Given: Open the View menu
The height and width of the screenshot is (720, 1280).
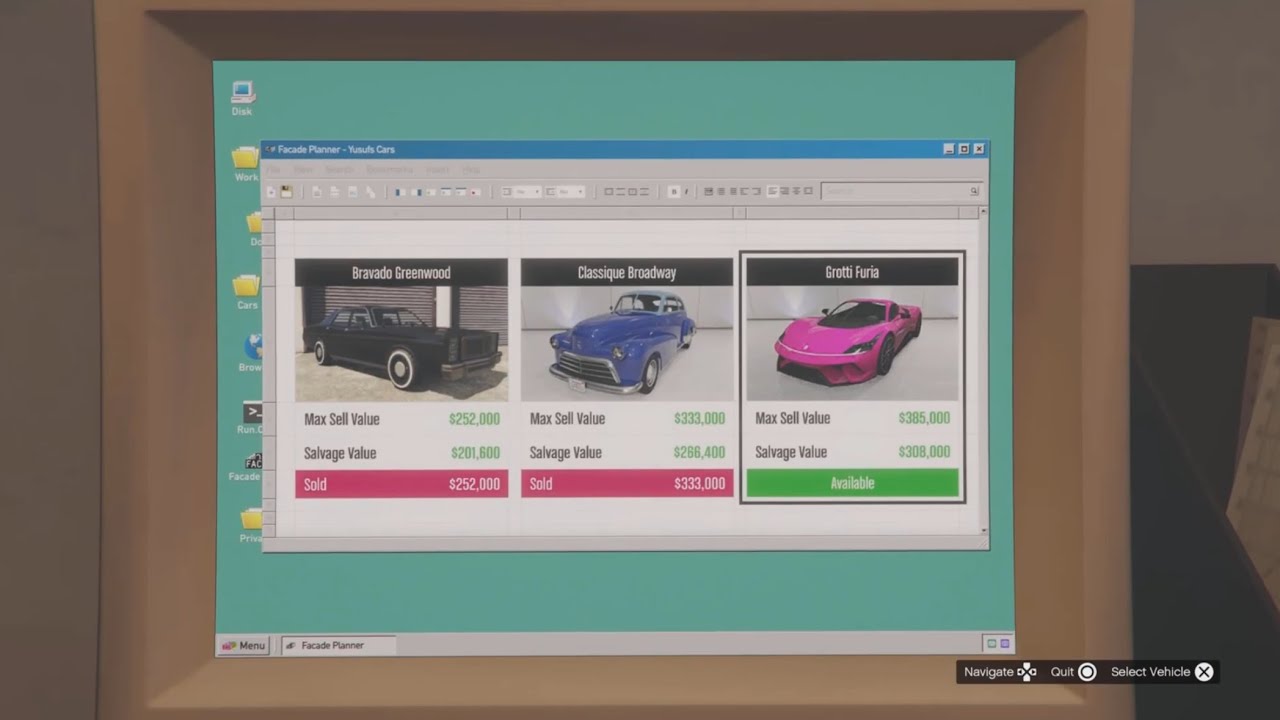Looking at the screenshot, I should coord(303,170).
